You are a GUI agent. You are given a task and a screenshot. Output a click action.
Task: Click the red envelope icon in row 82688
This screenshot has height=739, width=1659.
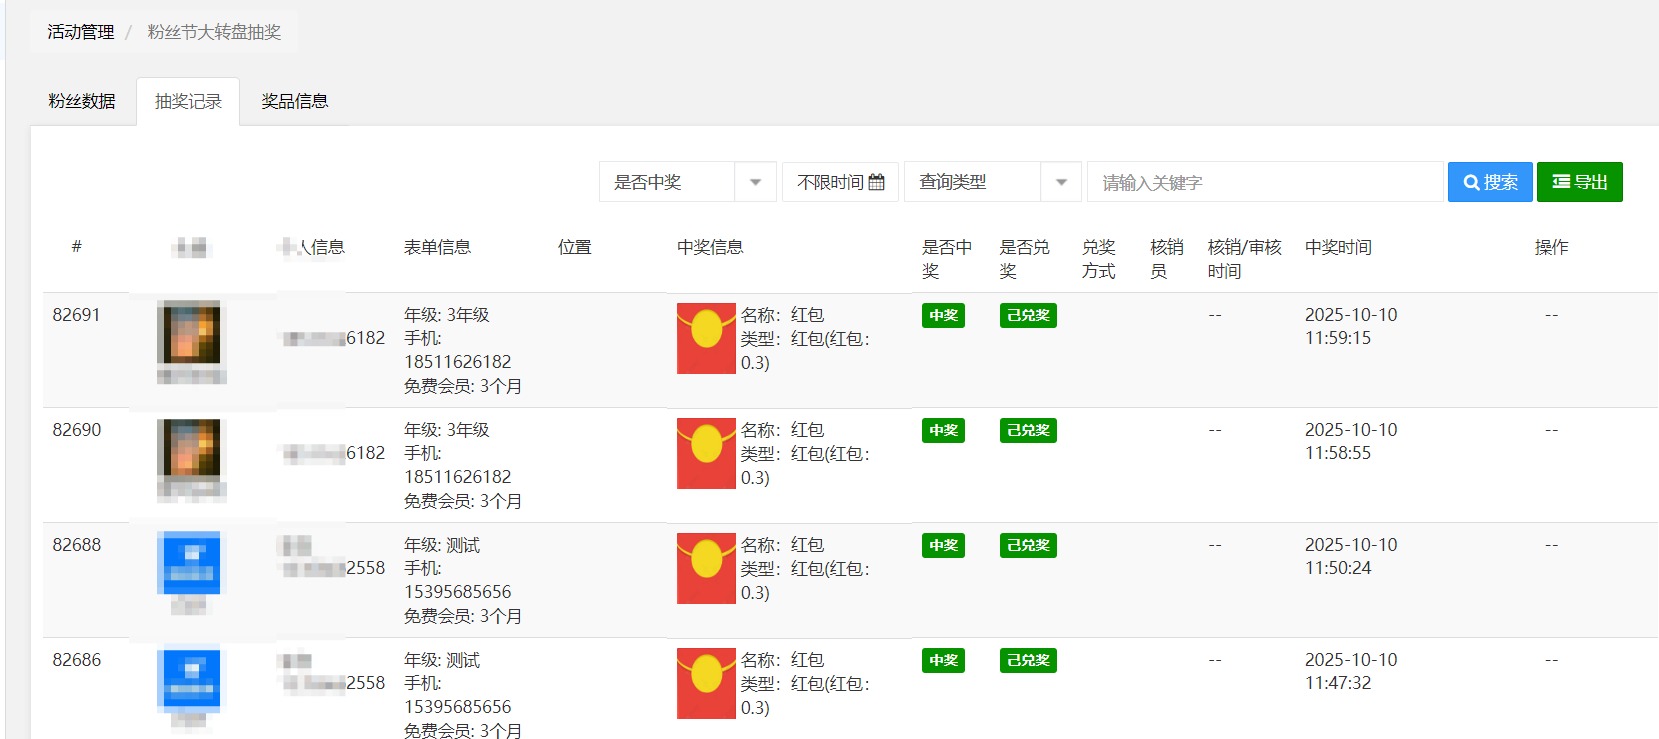[x=706, y=568]
